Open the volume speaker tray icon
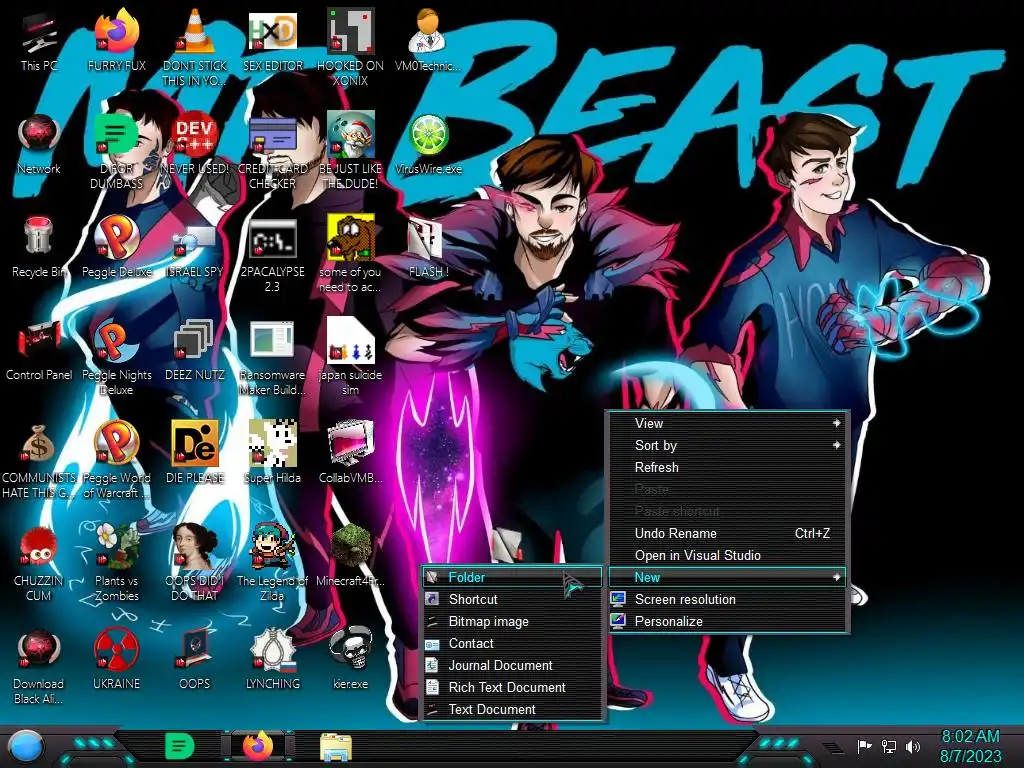The width and height of the screenshot is (1024, 768). coord(913,746)
